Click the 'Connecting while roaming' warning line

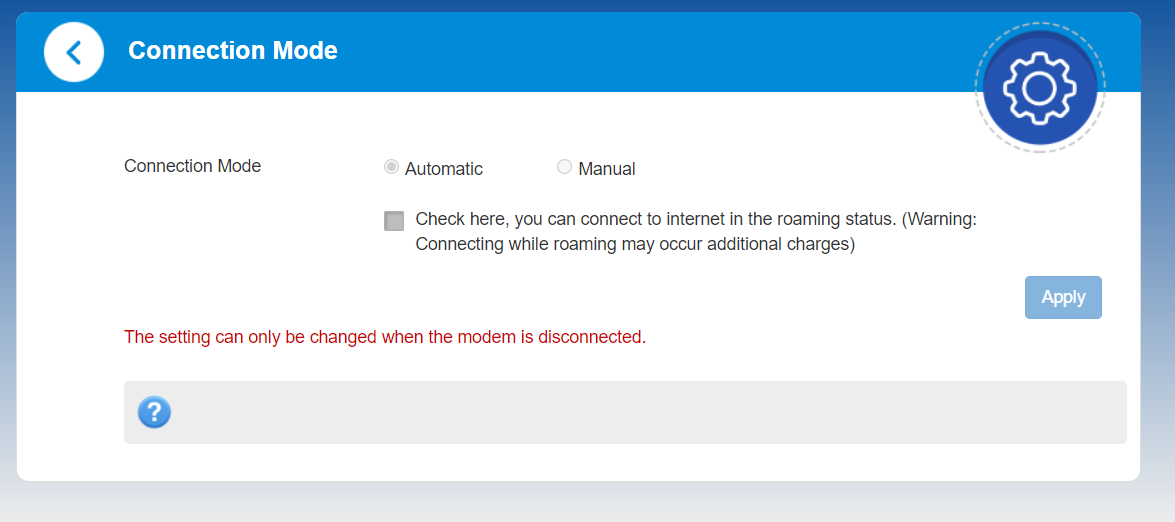[634, 244]
